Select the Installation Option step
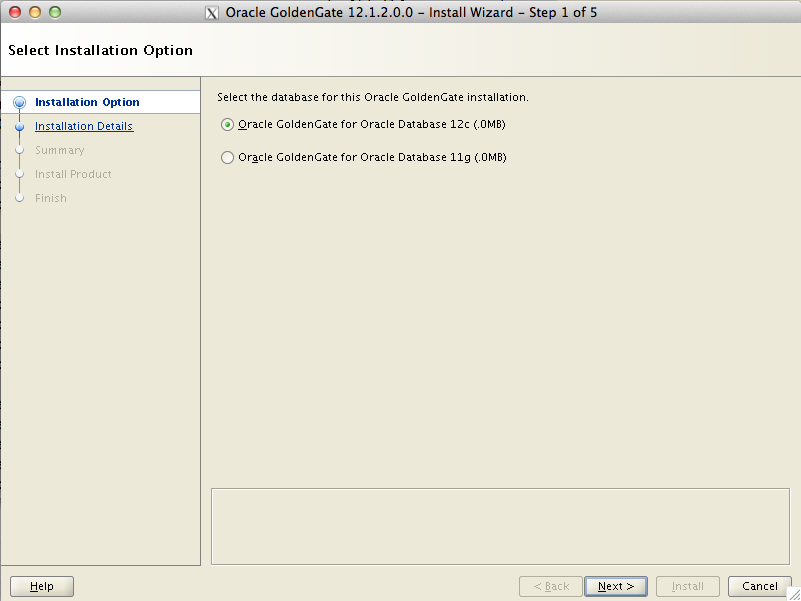The width and height of the screenshot is (801, 601). pyautogui.click(x=87, y=102)
